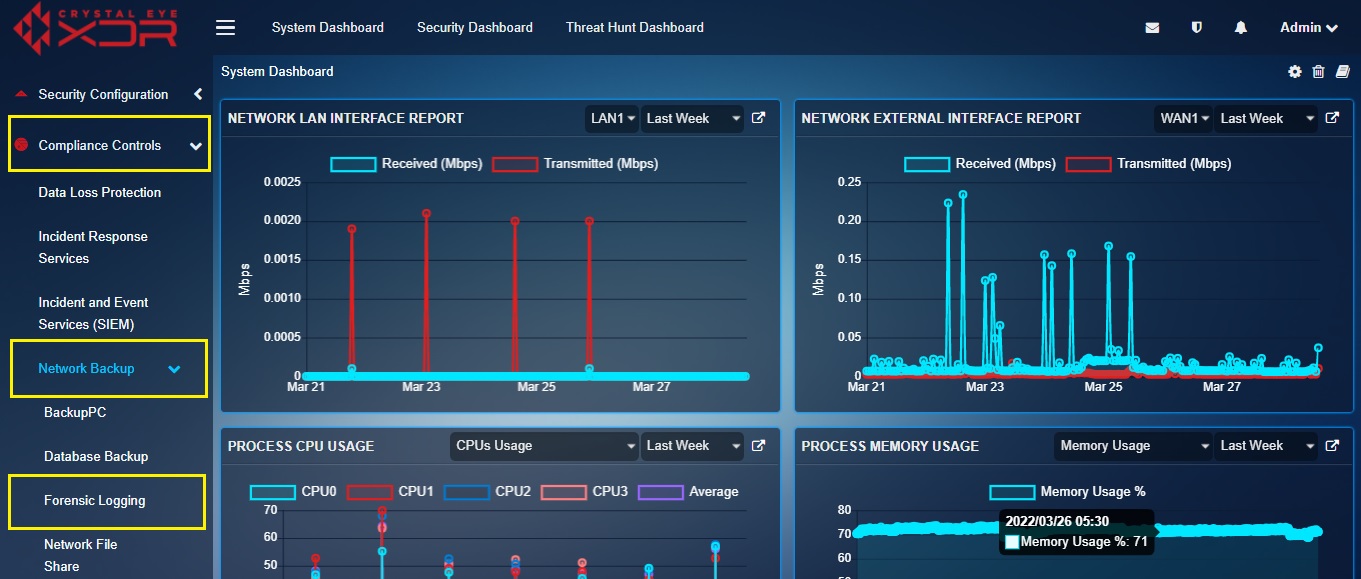Toggle Received (Mbps) legend in external chart
Screen dimensions: 1361x579
(980, 163)
